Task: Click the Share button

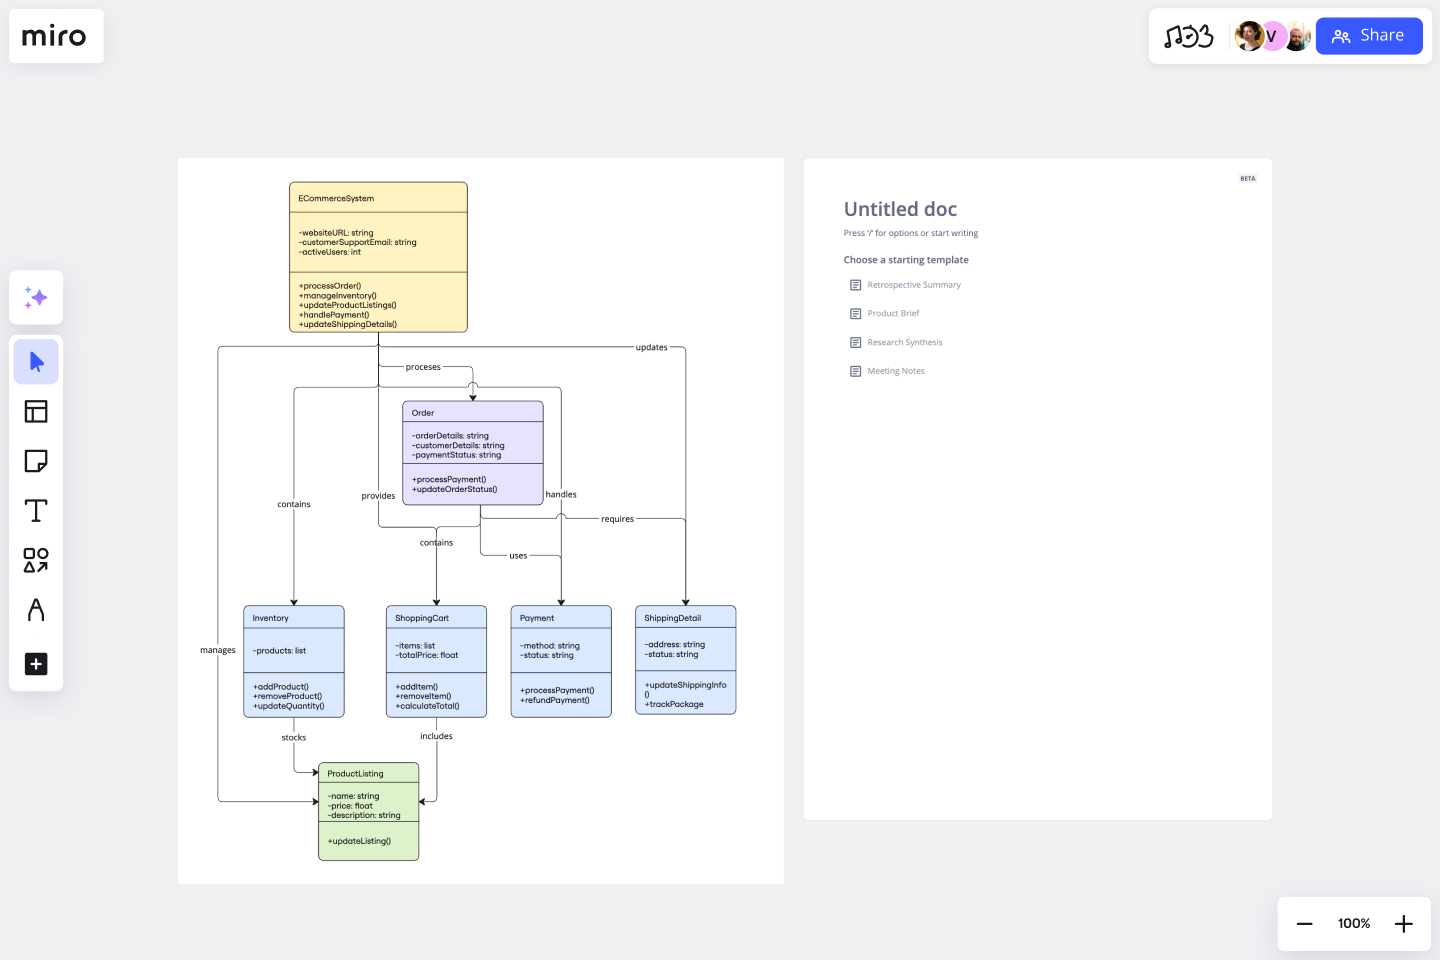Action: point(1369,36)
